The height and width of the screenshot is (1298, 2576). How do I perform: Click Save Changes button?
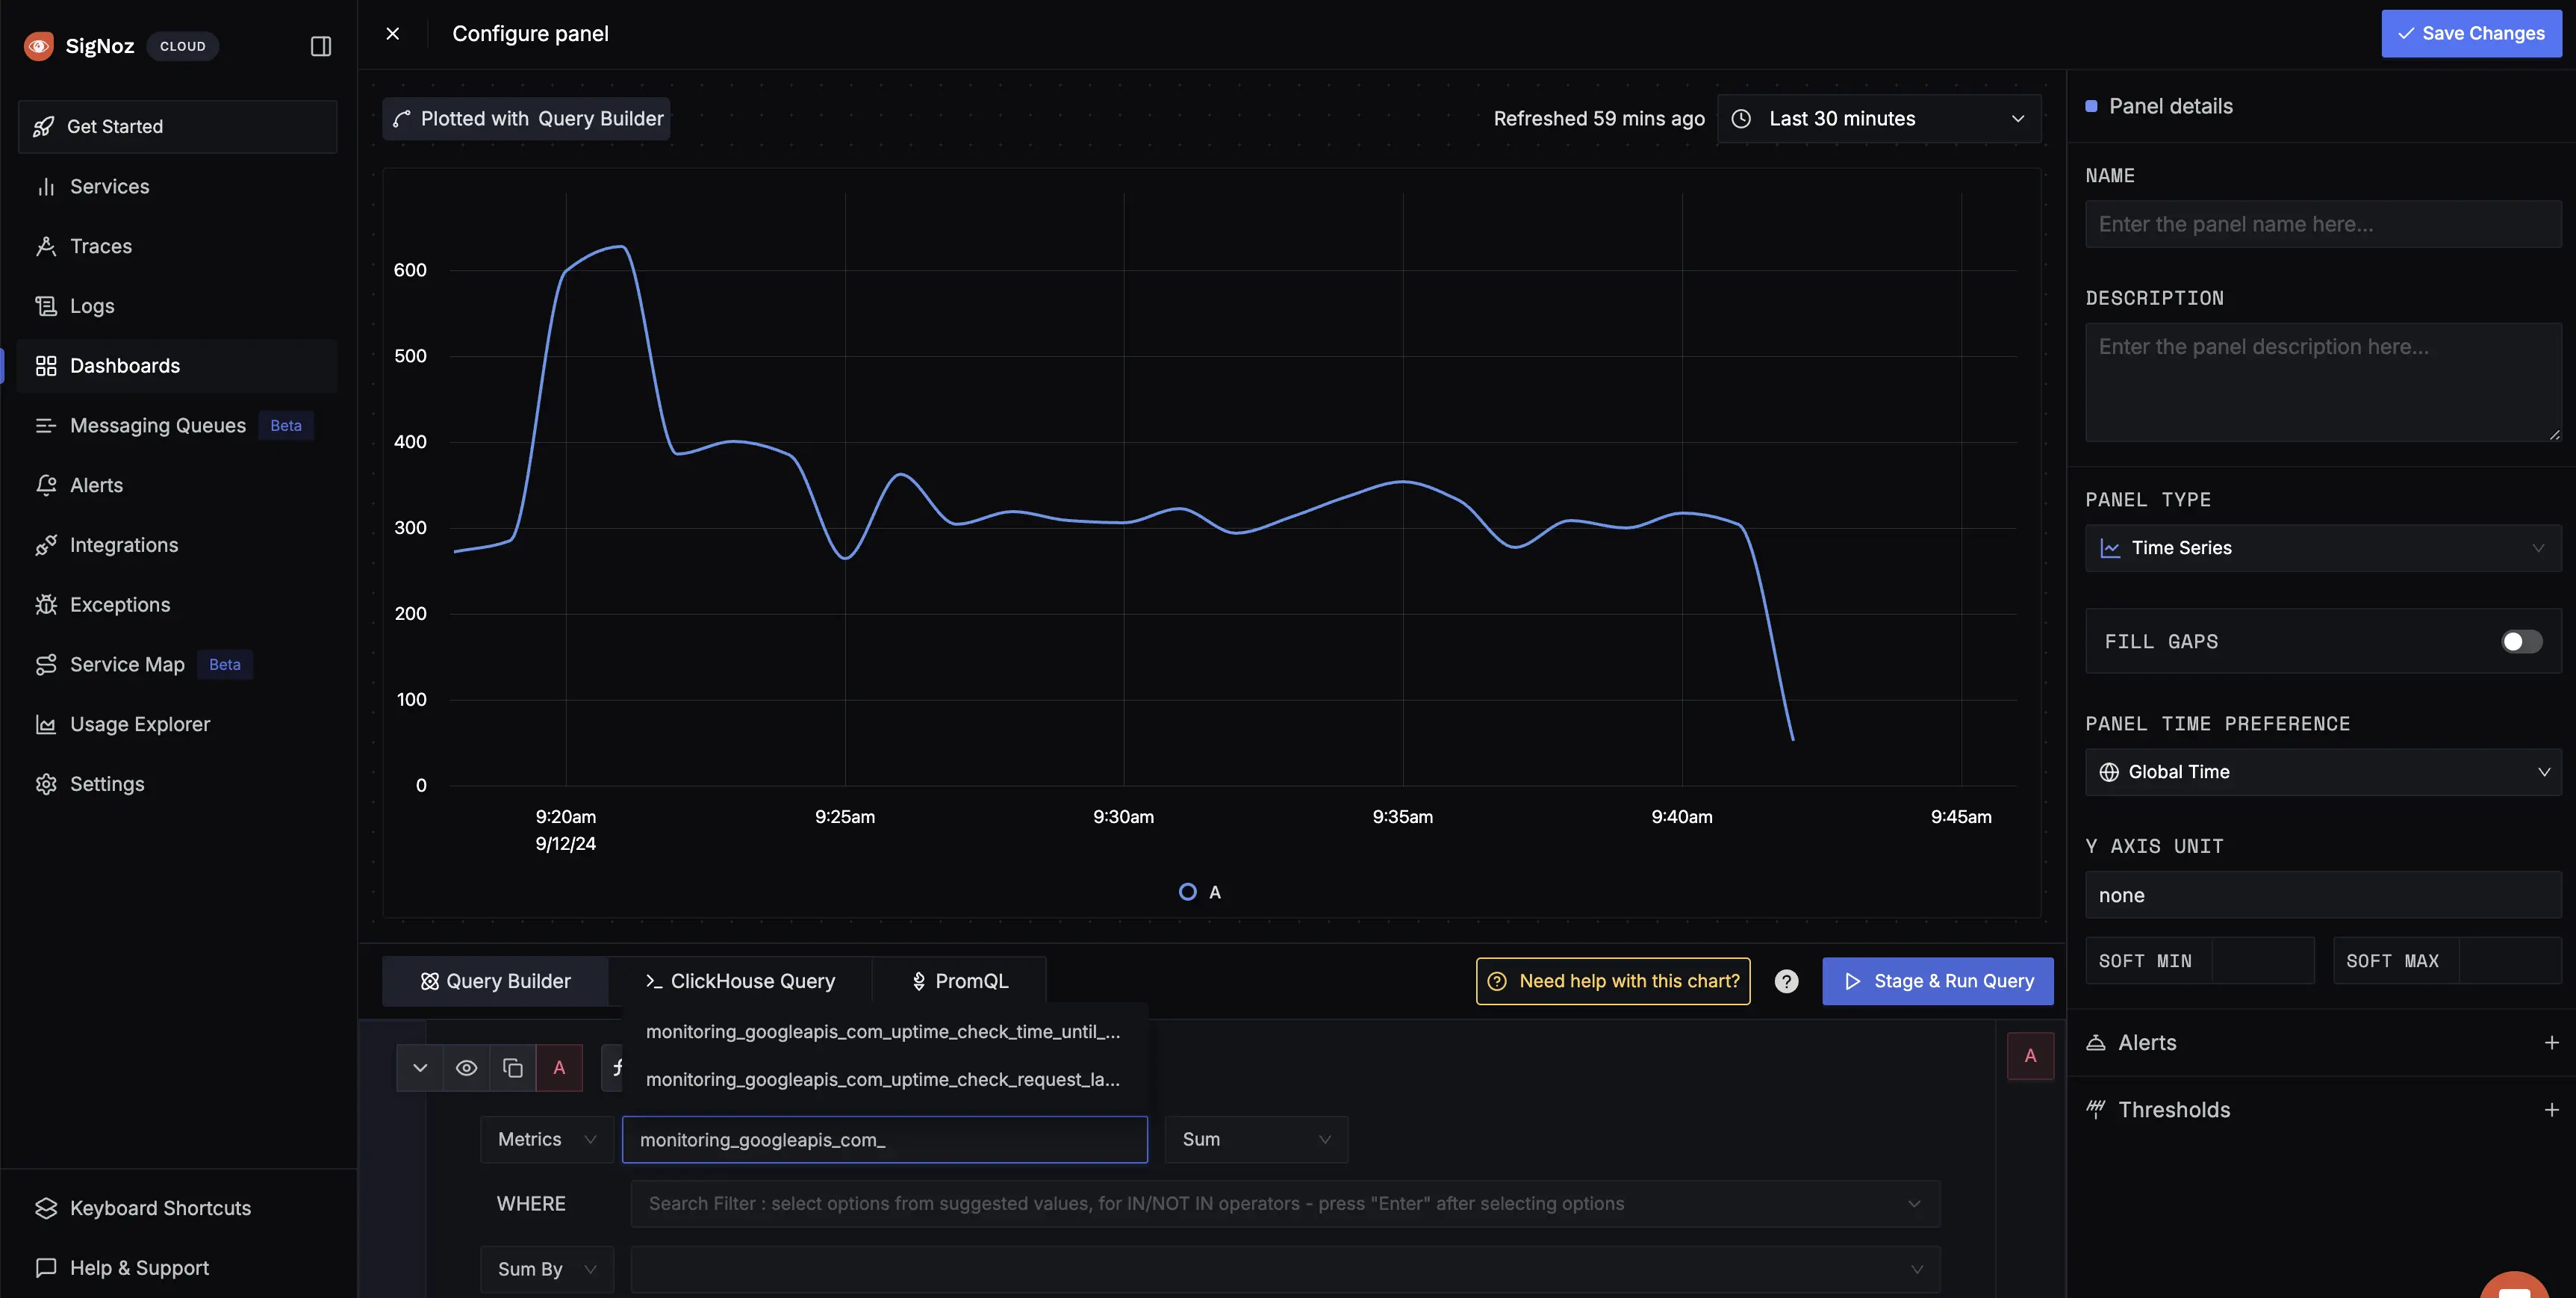click(x=2471, y=33)
